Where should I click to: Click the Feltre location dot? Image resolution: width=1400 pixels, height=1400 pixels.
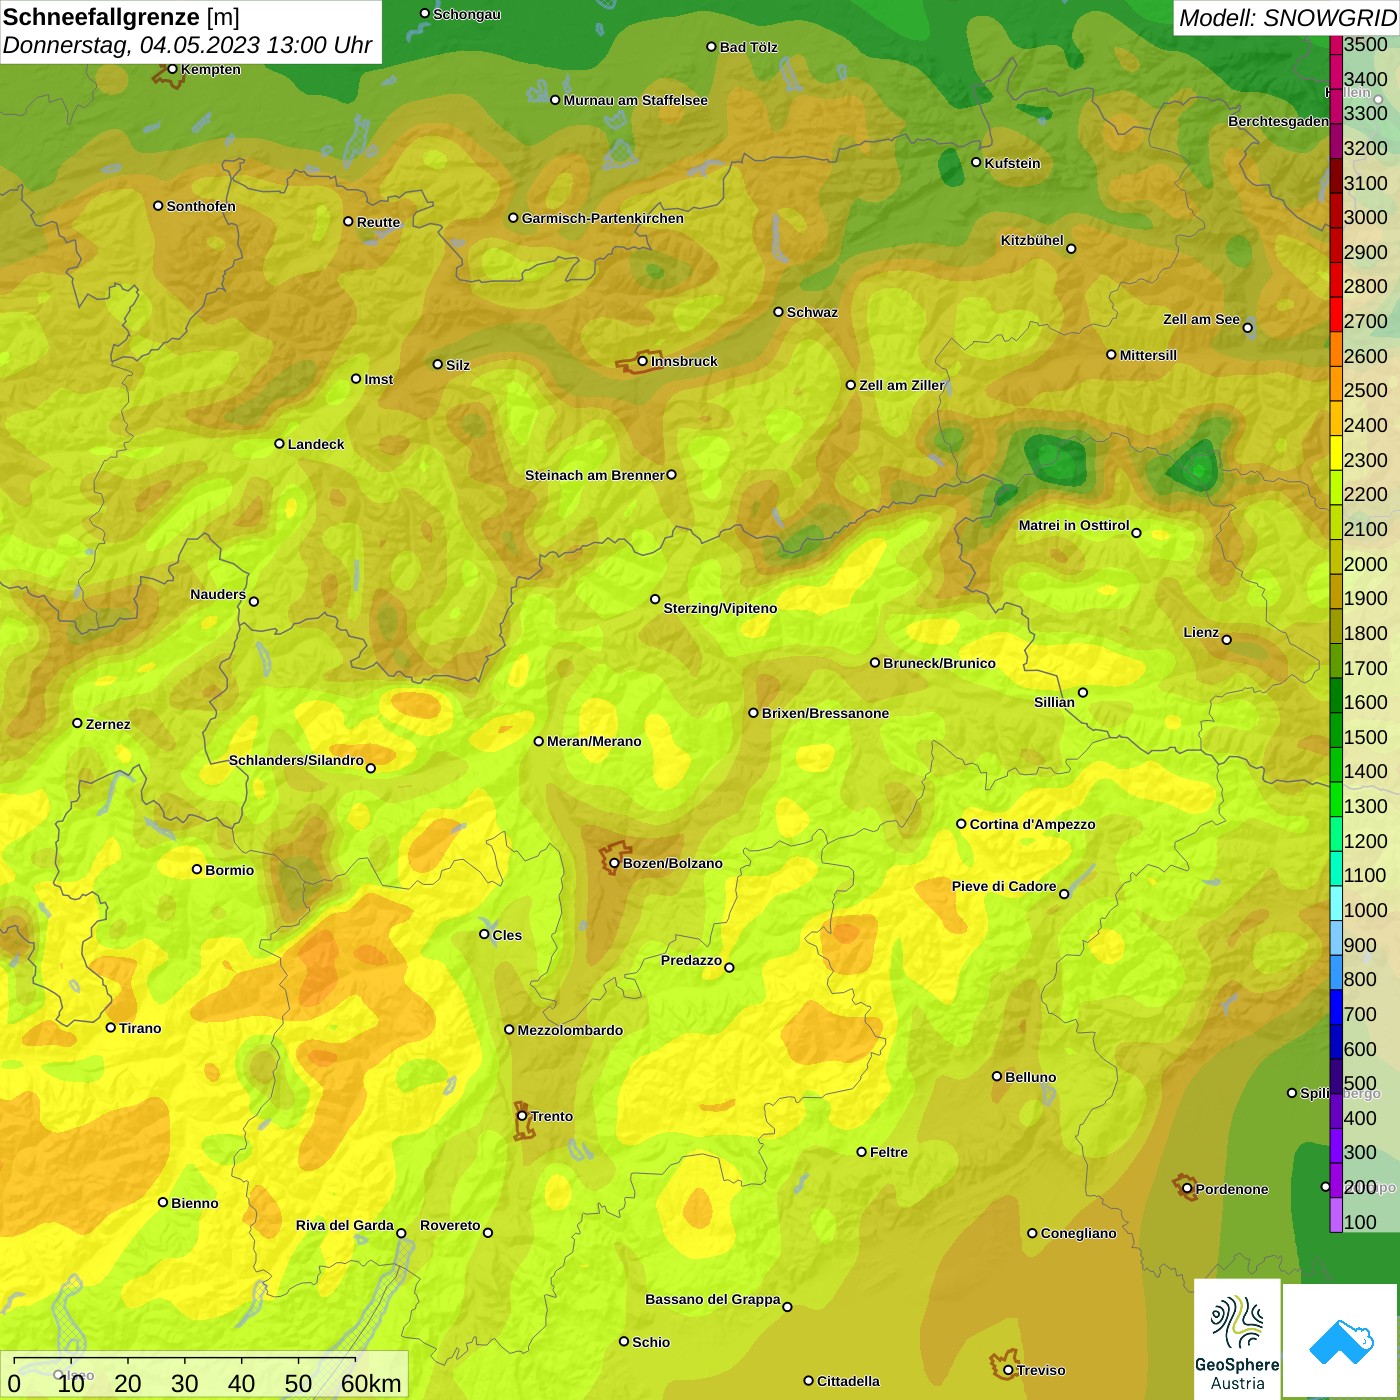pyautogui.click(x=862, y=1152)
